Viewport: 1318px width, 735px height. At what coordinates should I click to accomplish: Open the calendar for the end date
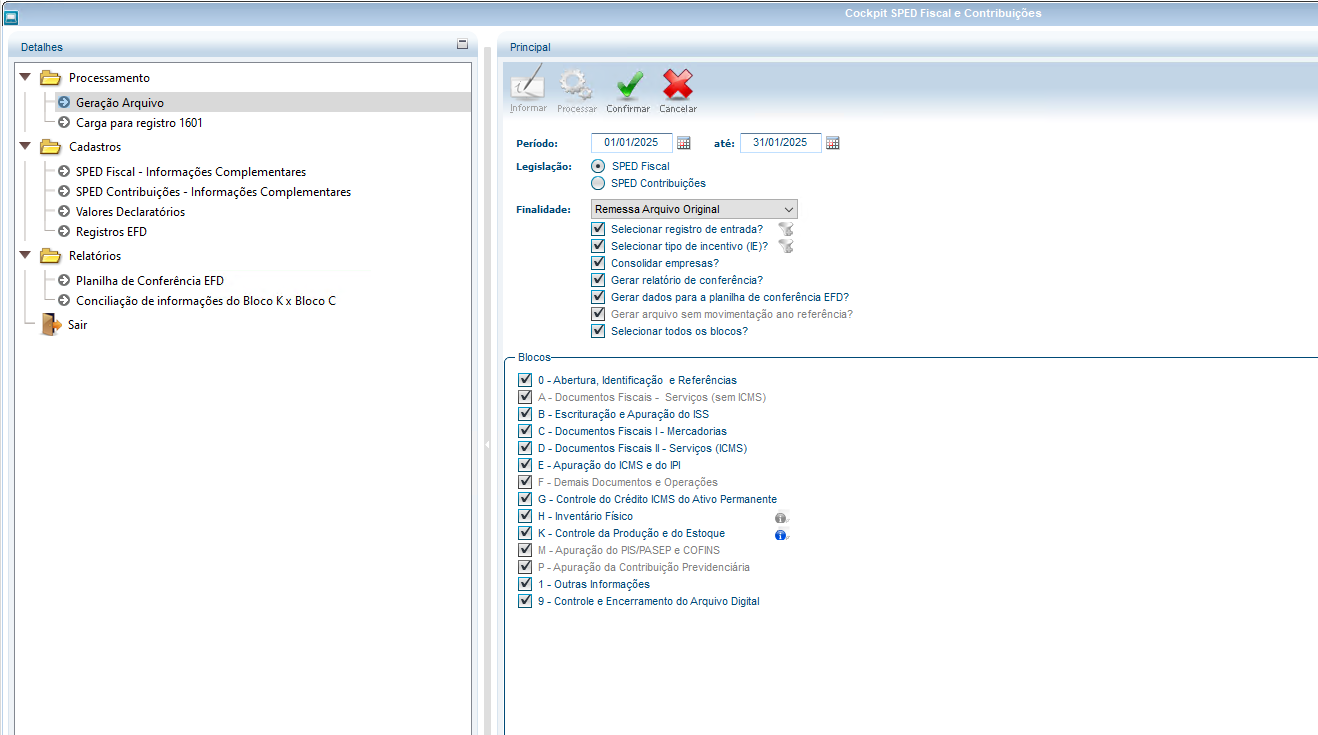[833, 143]
